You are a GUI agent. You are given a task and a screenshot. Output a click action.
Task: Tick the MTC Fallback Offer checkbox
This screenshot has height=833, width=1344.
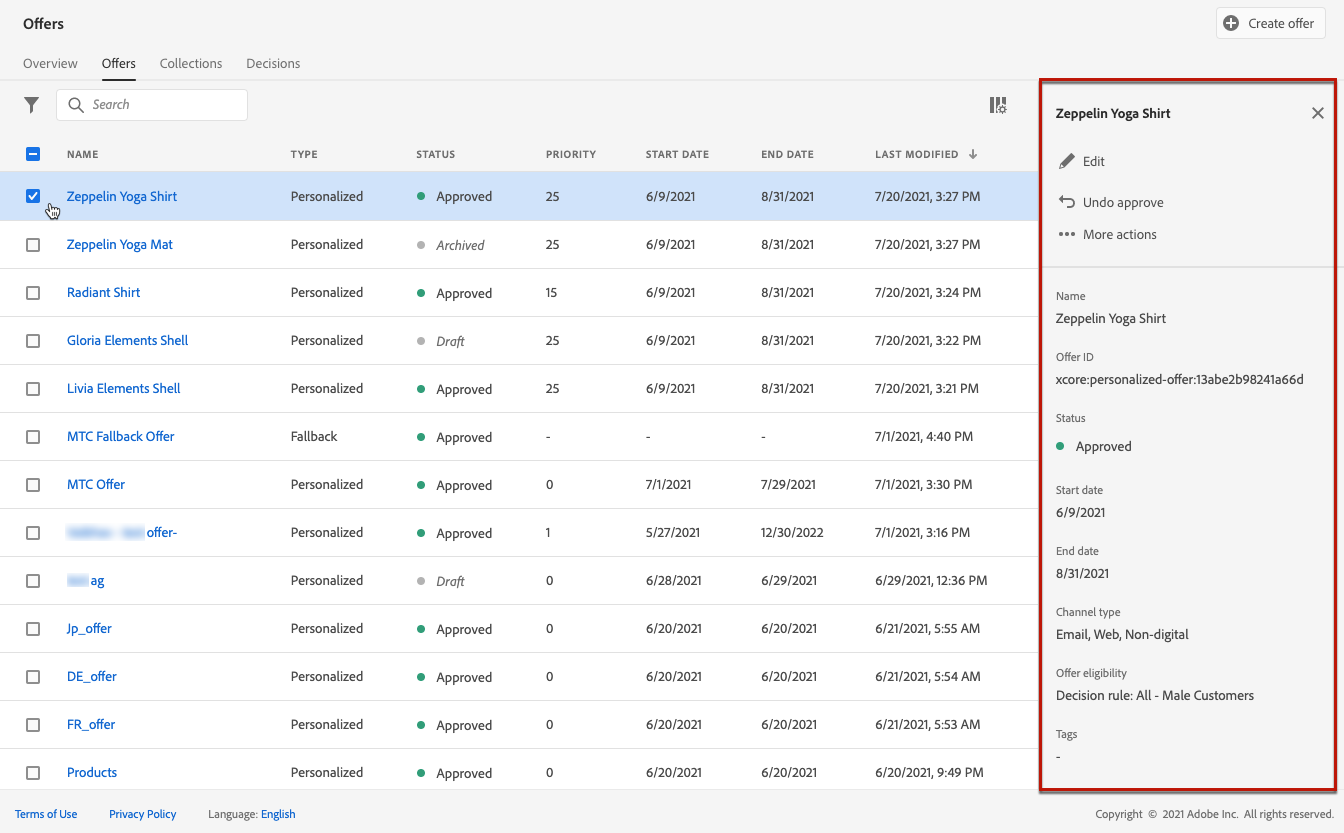(33, 437)
